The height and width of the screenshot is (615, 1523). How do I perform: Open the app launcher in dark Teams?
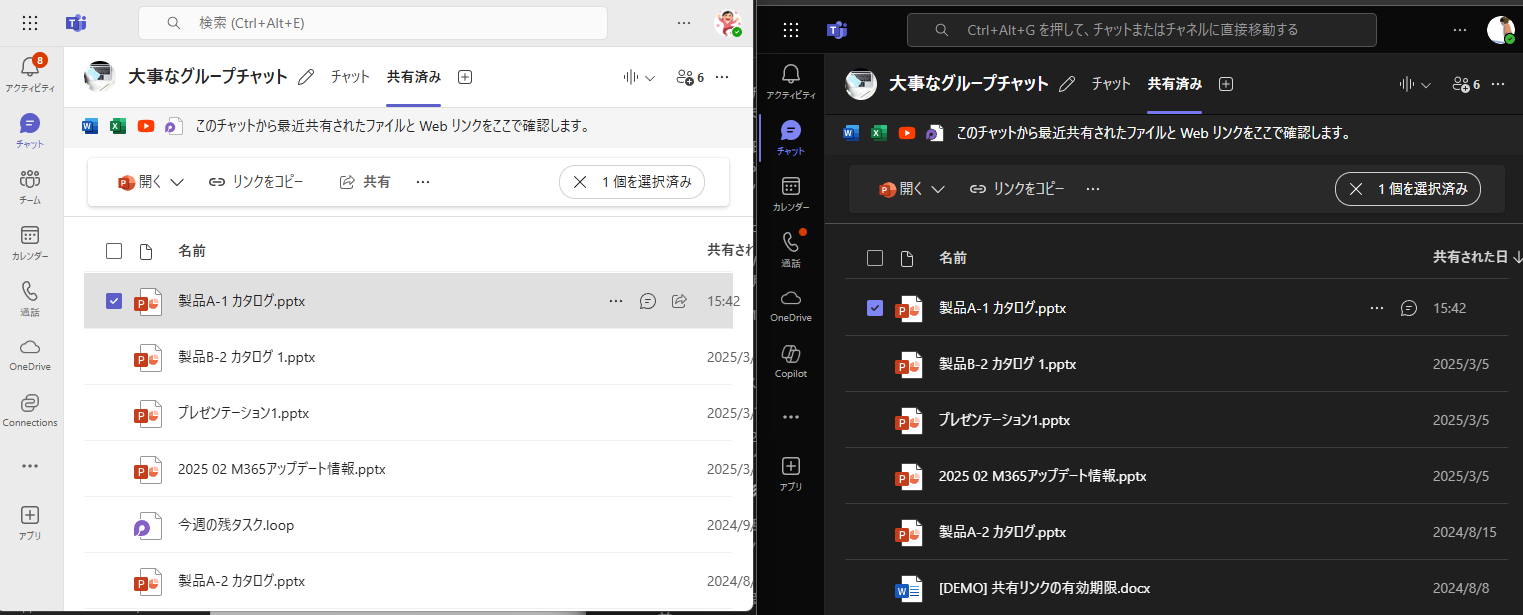tap(791, 30)
